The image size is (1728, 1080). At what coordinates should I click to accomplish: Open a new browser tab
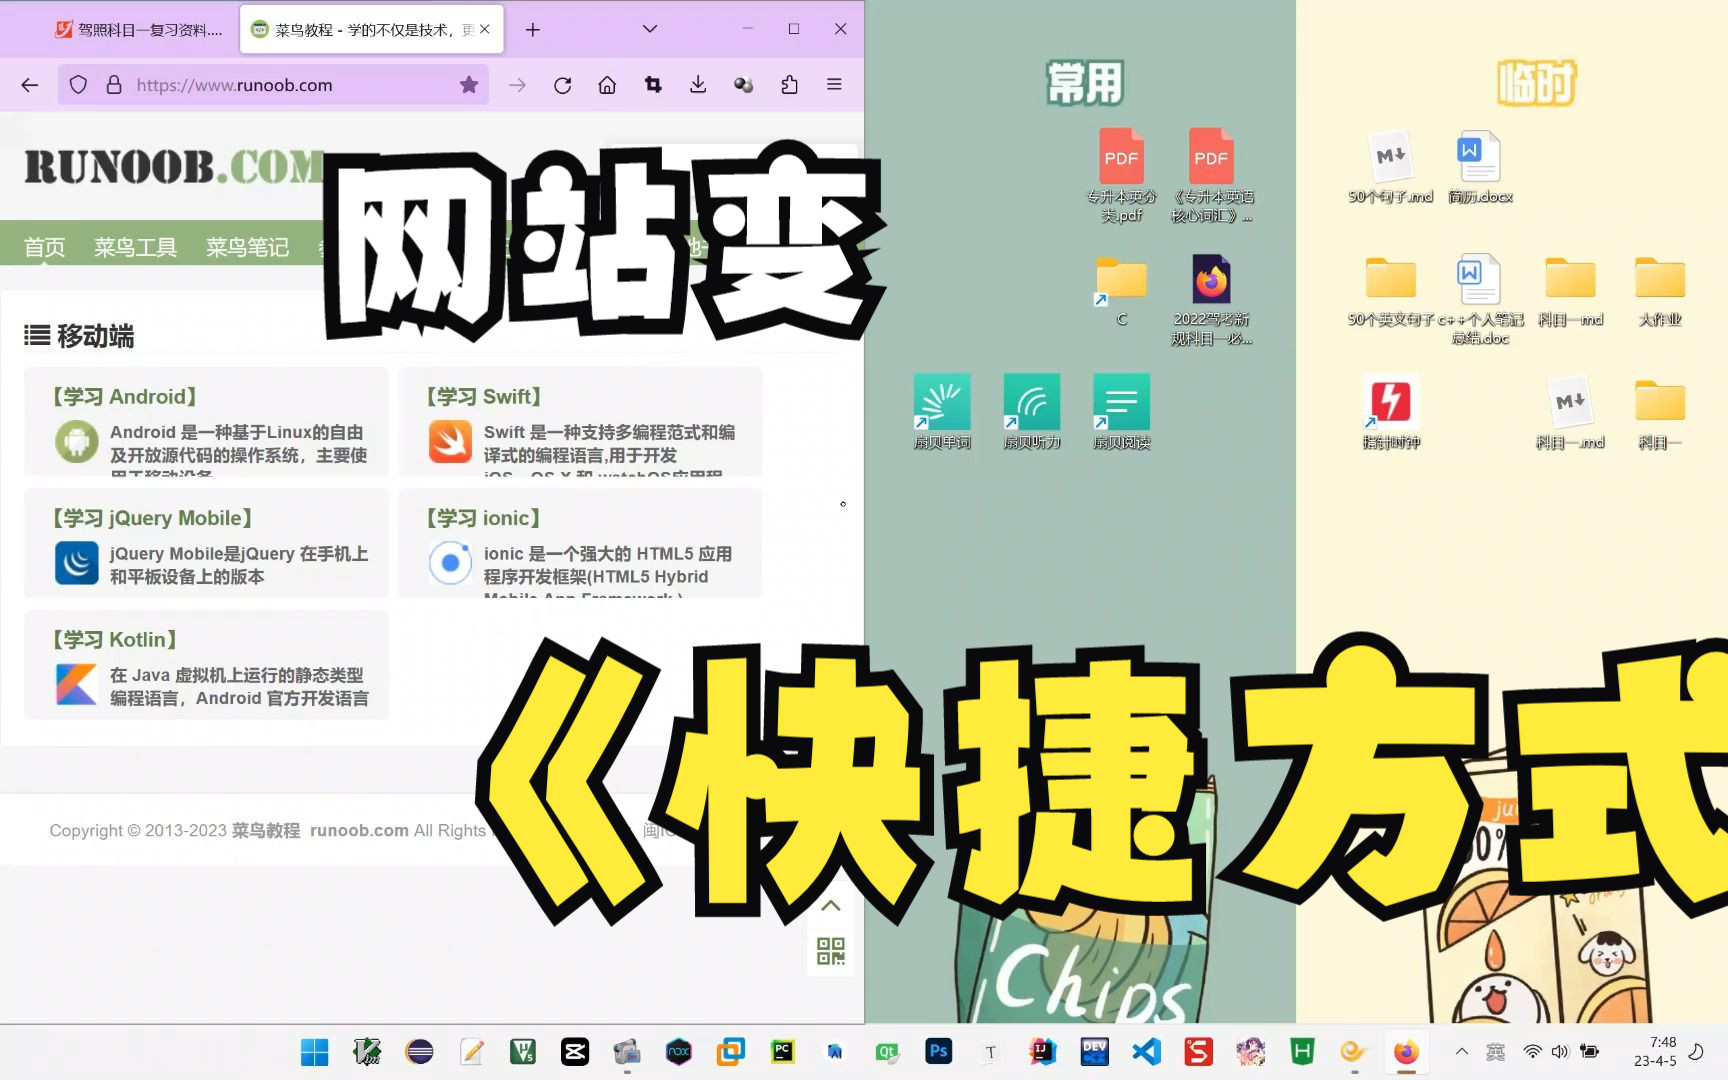pyautogui.click(x=533, y=29)
